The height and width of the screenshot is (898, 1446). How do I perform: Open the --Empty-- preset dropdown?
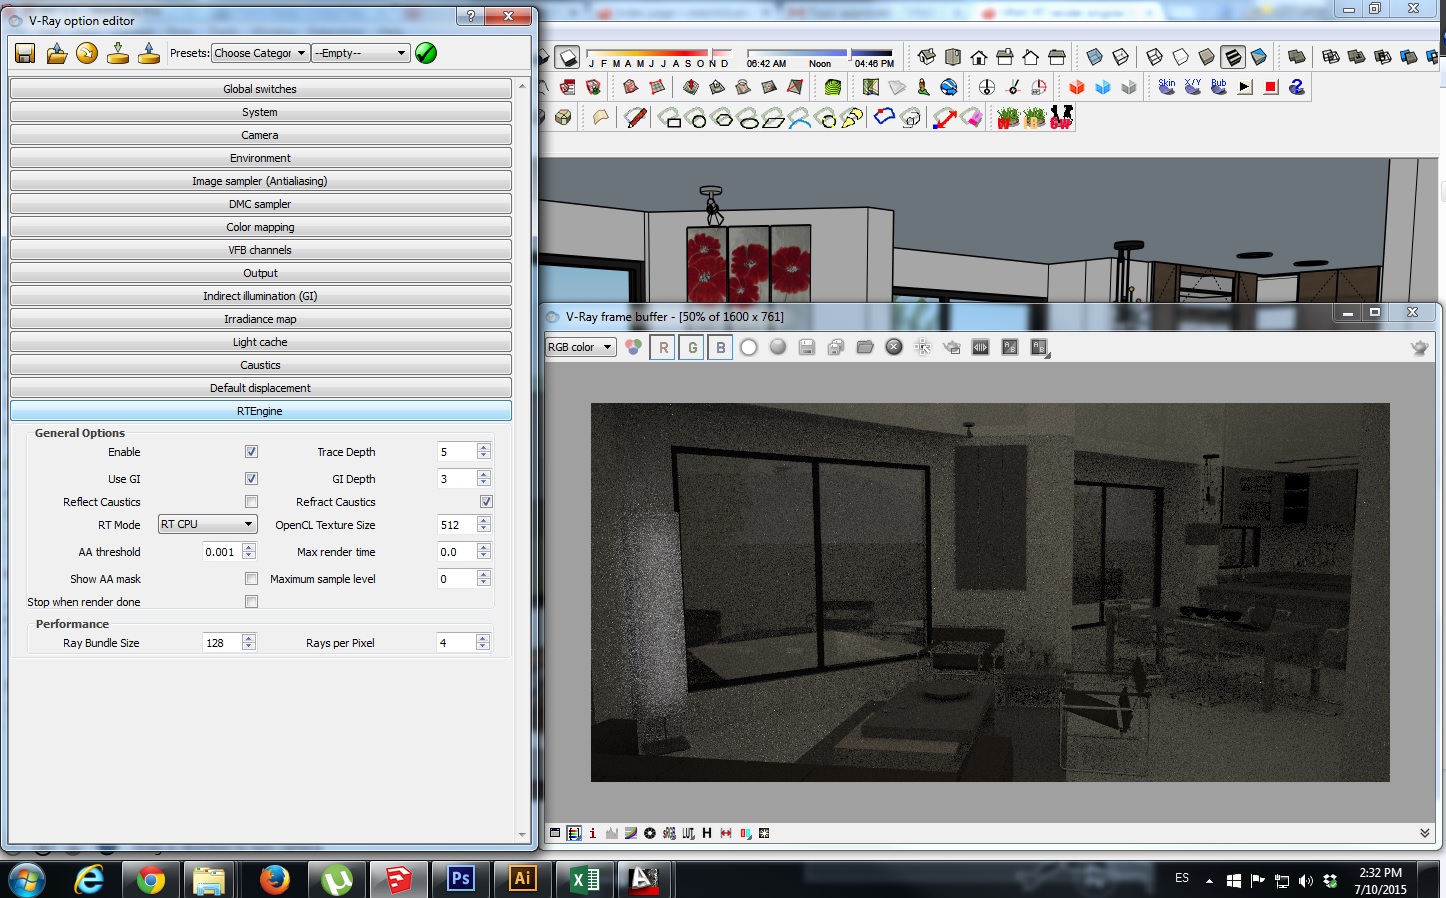point(361,53)
